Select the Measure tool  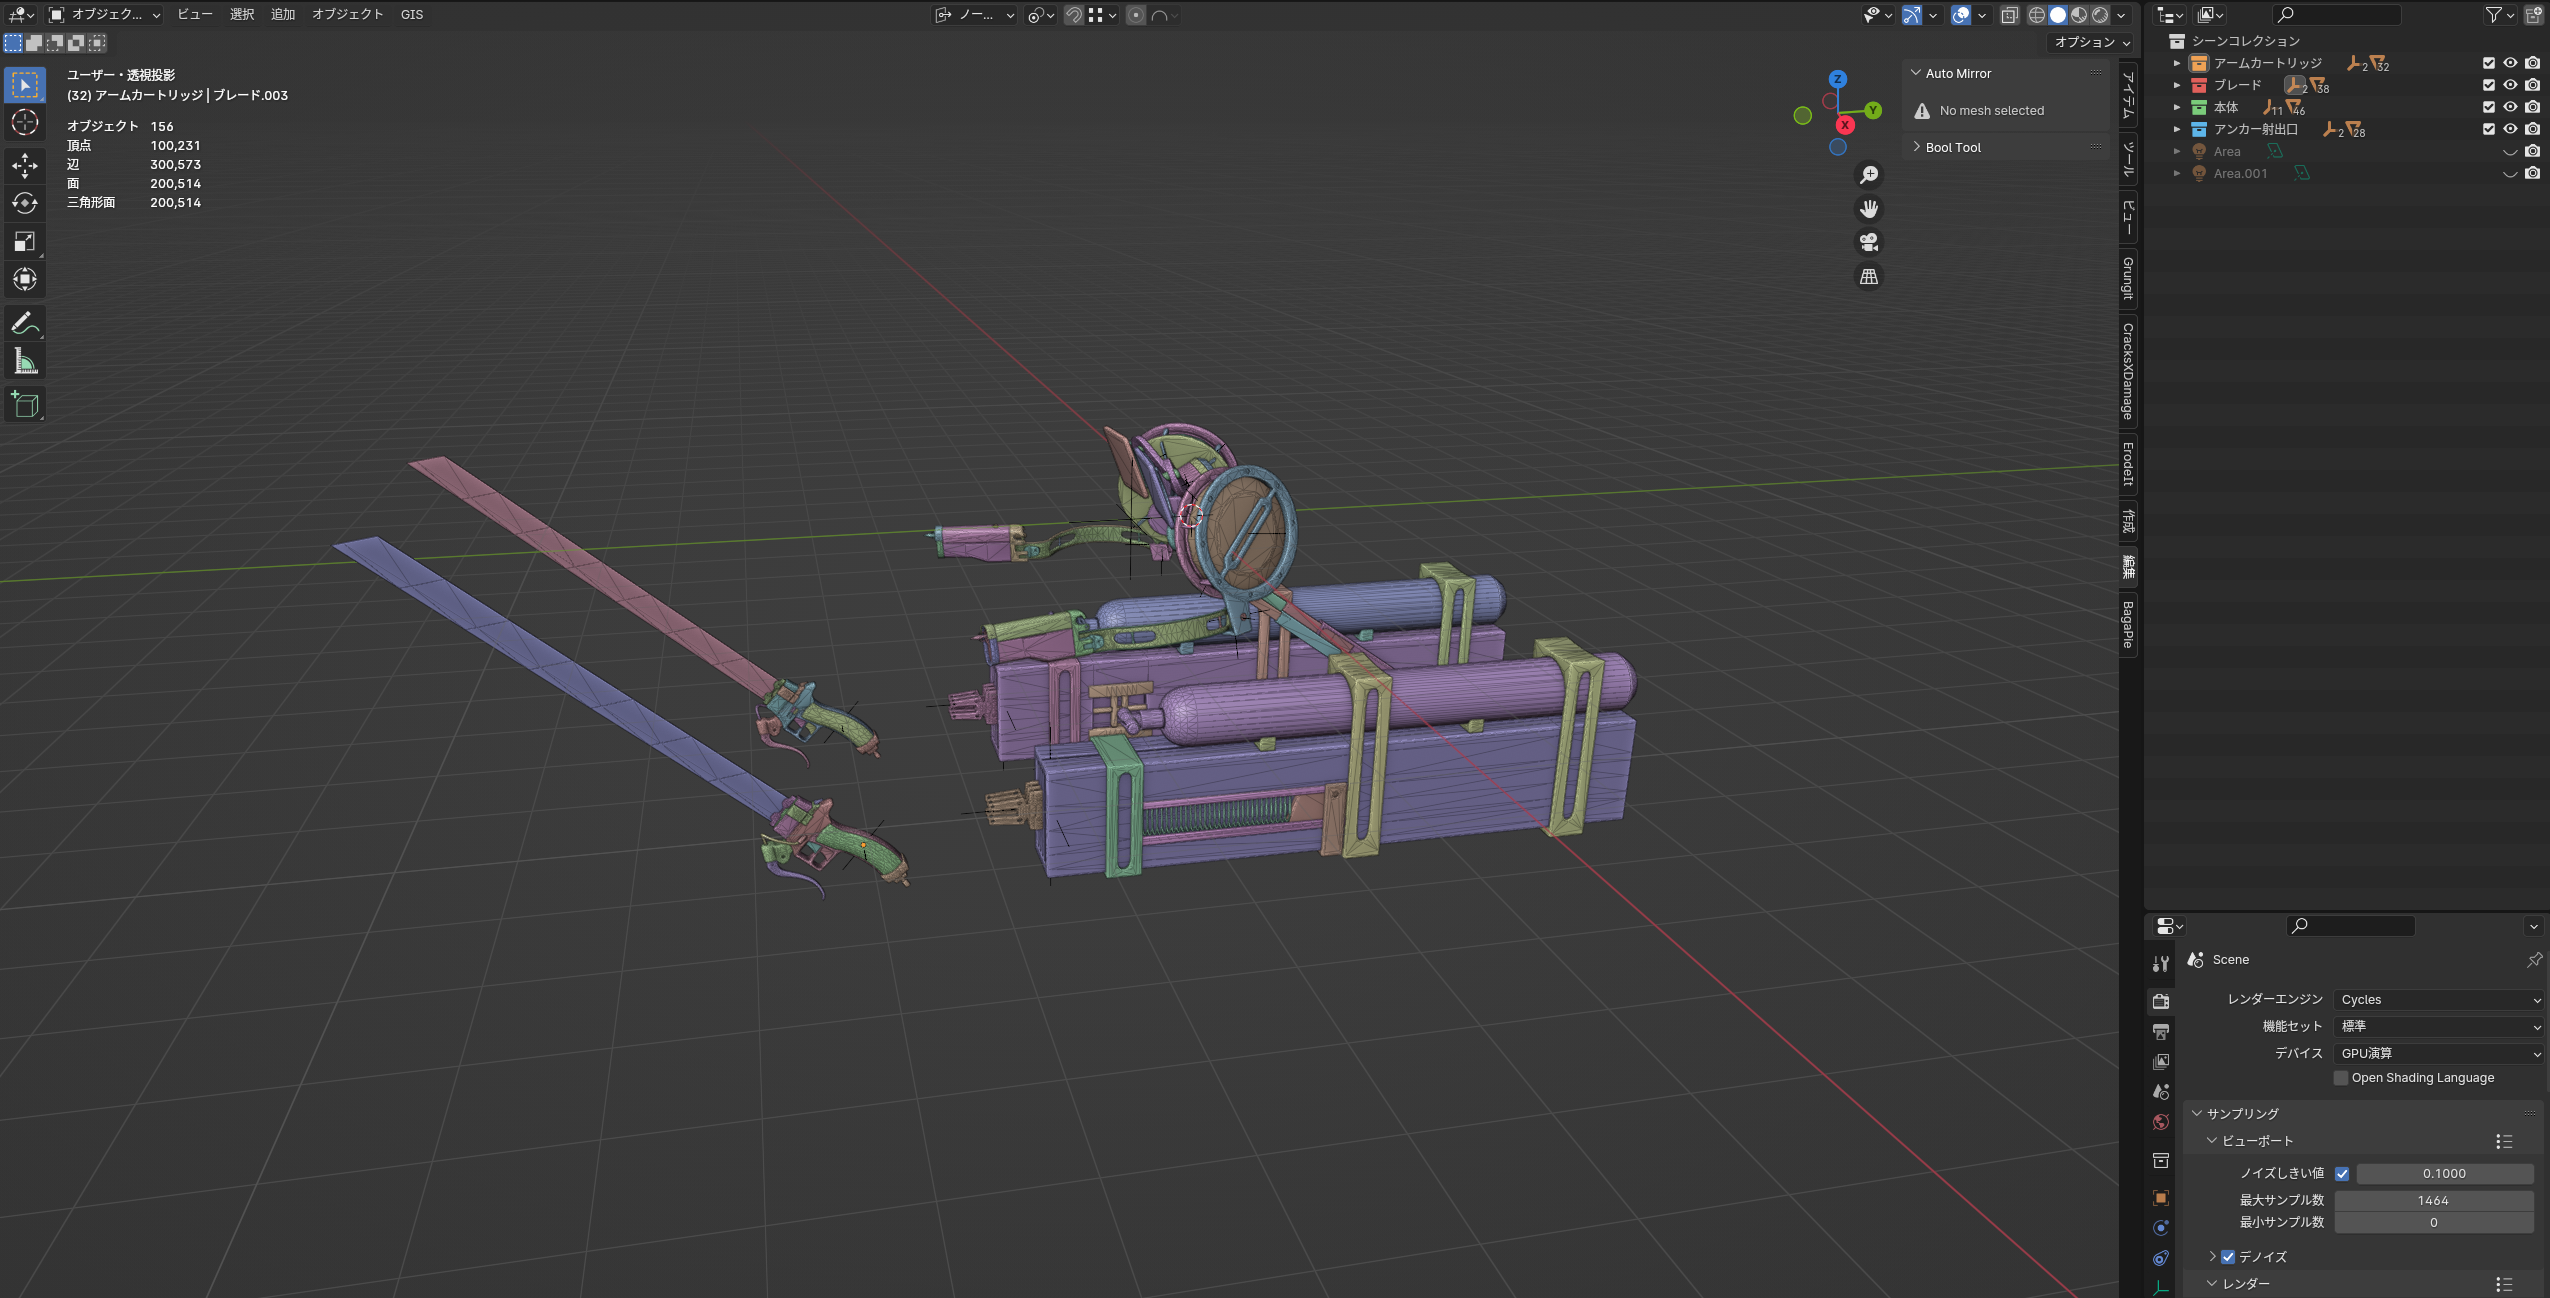point(25,361)
